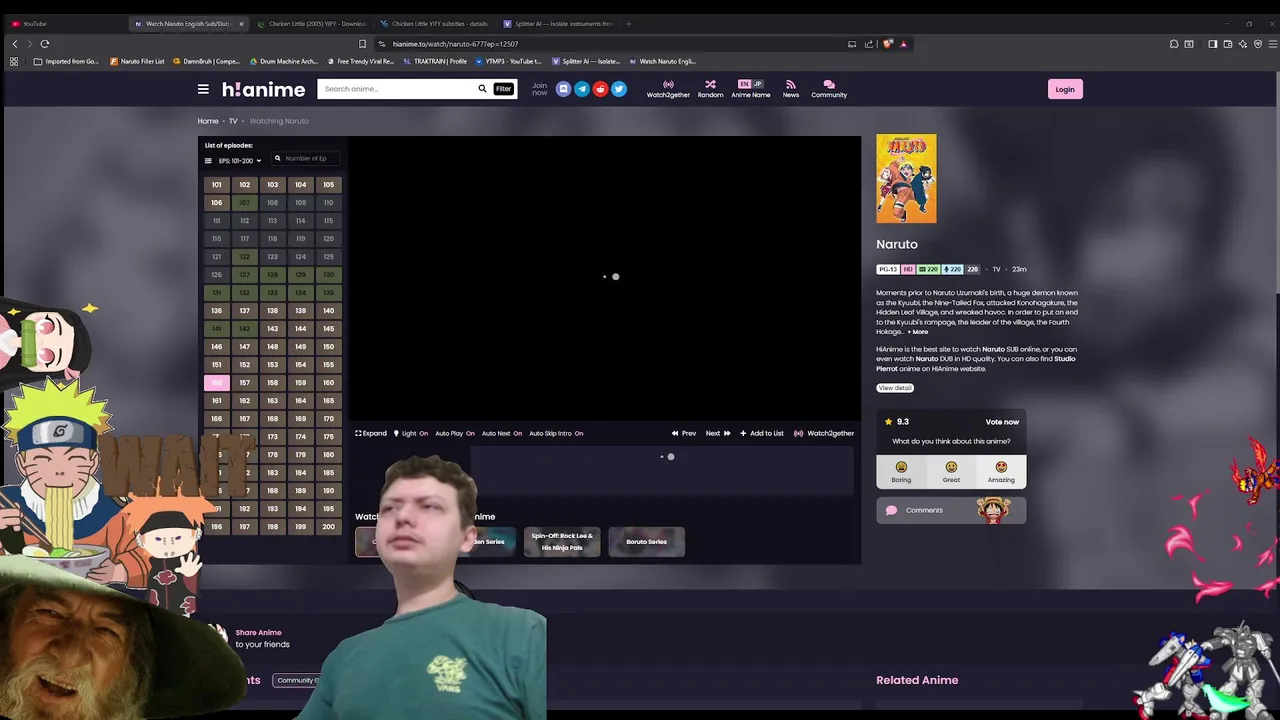1280x720 pixels.
Task: Switch anime name to JP
Action: 757,84
